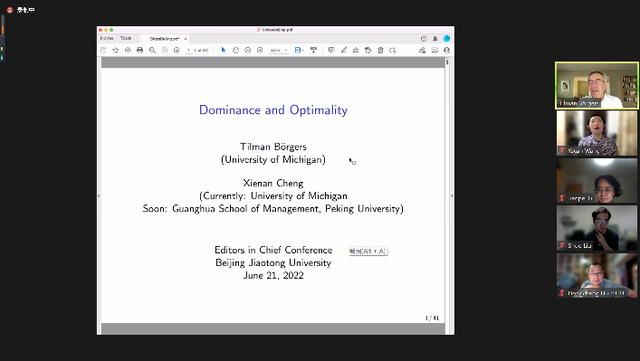Click the envelope email icon
The image size is (640, 361).
pyautogui.click(x=435, y=50)
